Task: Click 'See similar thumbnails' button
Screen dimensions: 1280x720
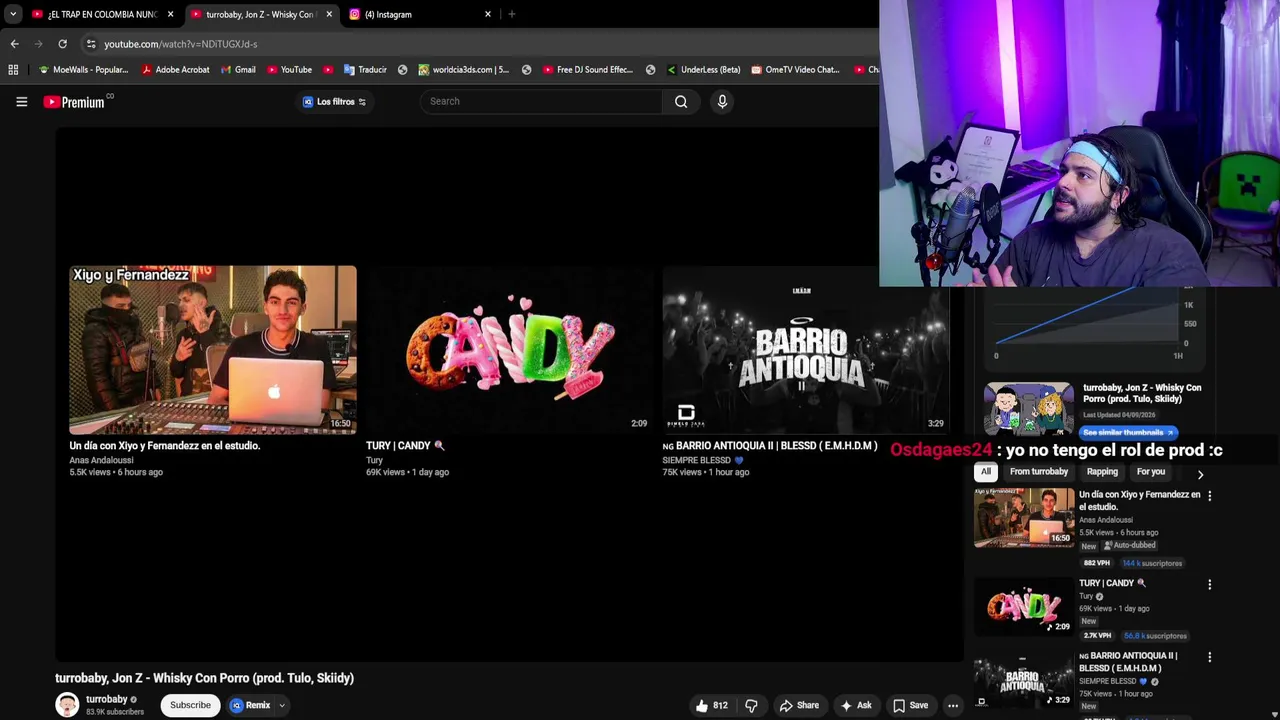Action: (x=1128, y=433)
